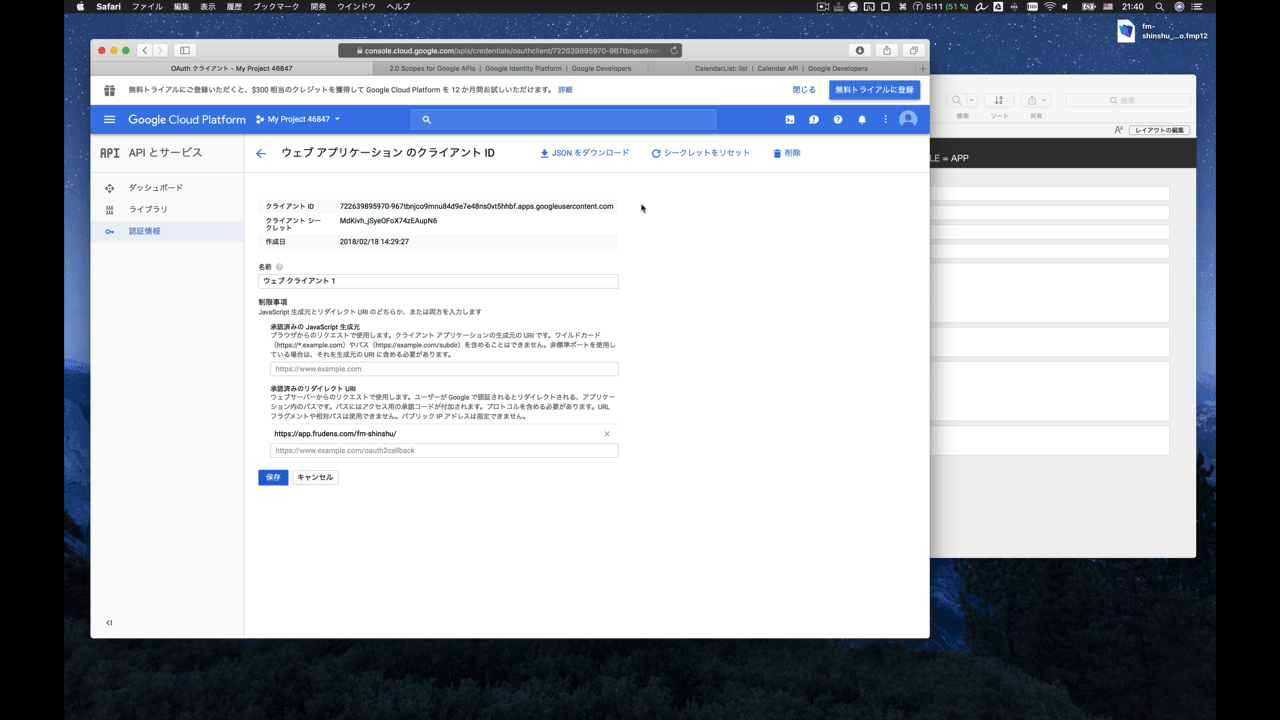Viewport: 1280px width, 720px height.
Task: Open the ウインドウ menu
Action: pos(357,7)
